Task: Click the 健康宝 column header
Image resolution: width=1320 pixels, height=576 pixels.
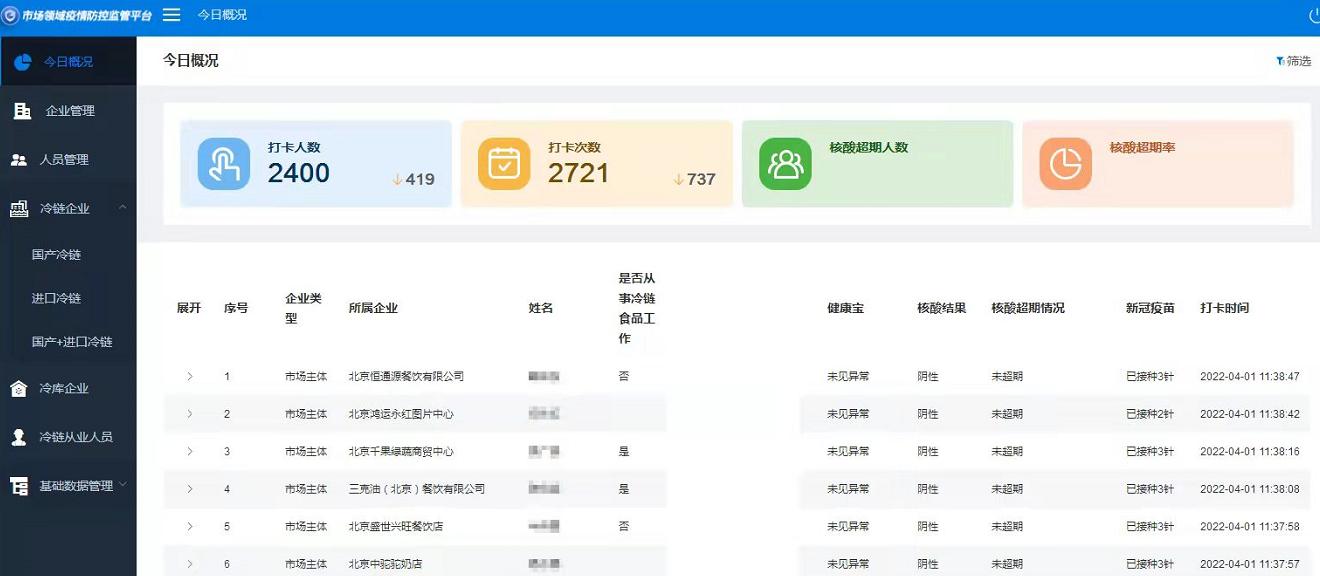Action: [845, 308]
